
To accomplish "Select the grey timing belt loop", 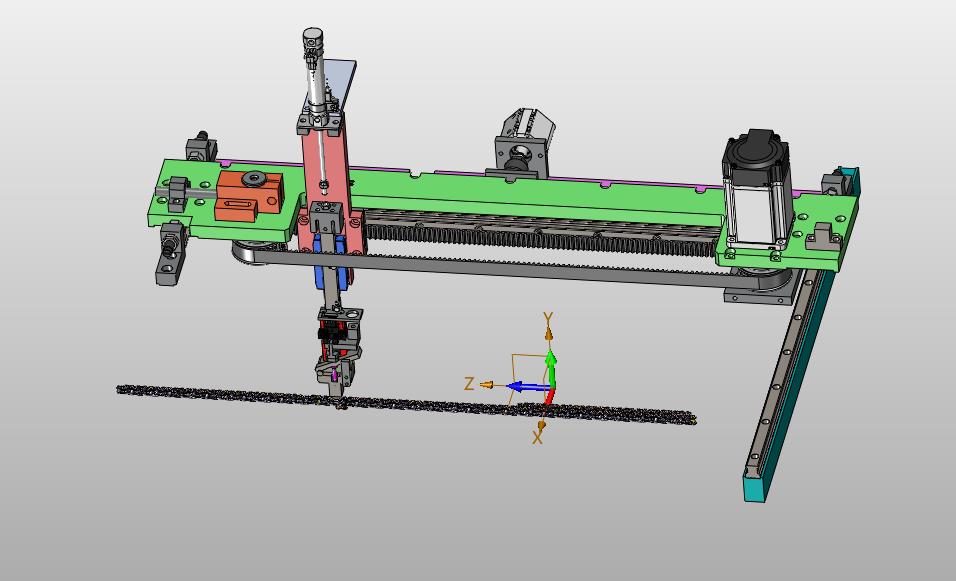I will (x=512, y=268).
